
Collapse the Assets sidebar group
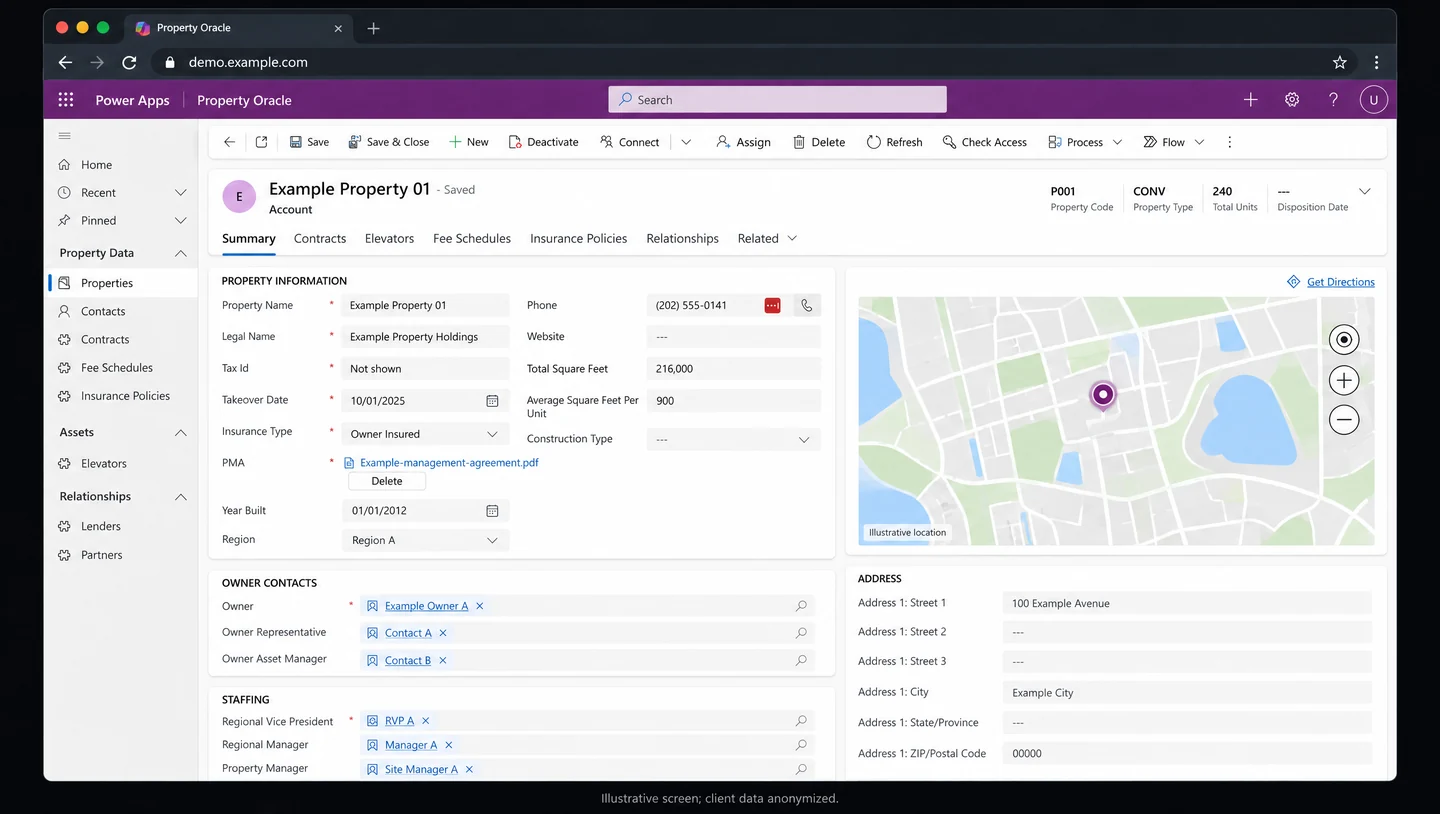pyautogui.click(x=180, y=433)
